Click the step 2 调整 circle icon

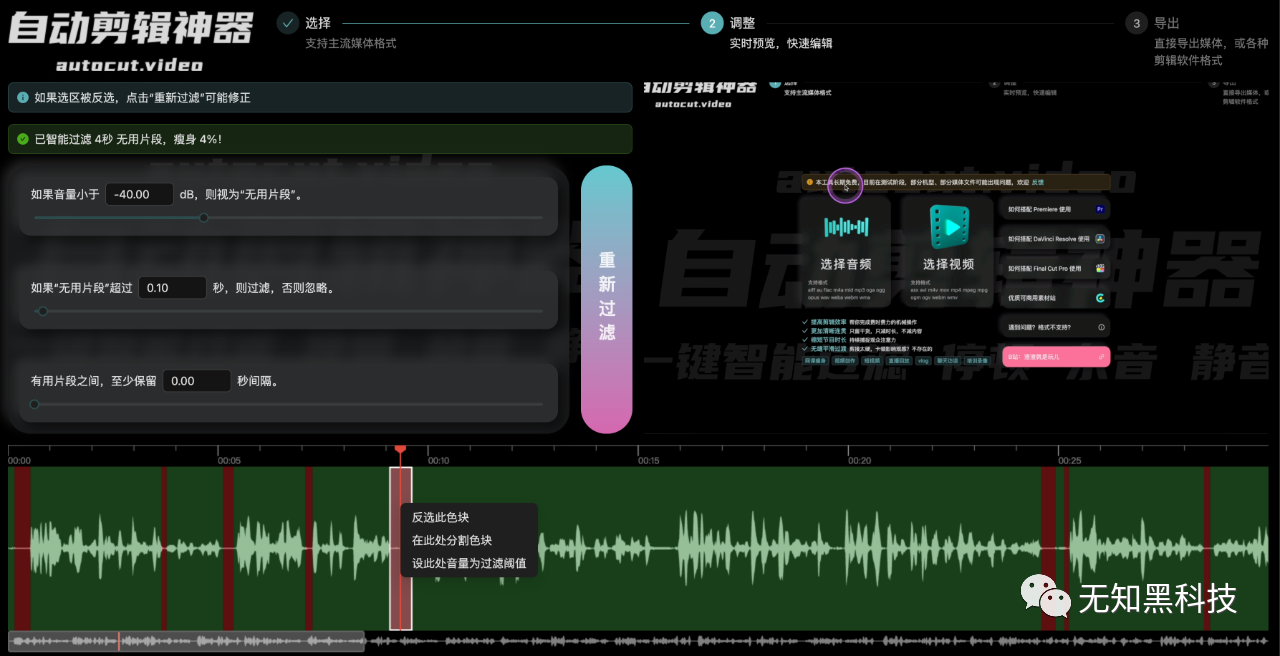coord(712,23)
